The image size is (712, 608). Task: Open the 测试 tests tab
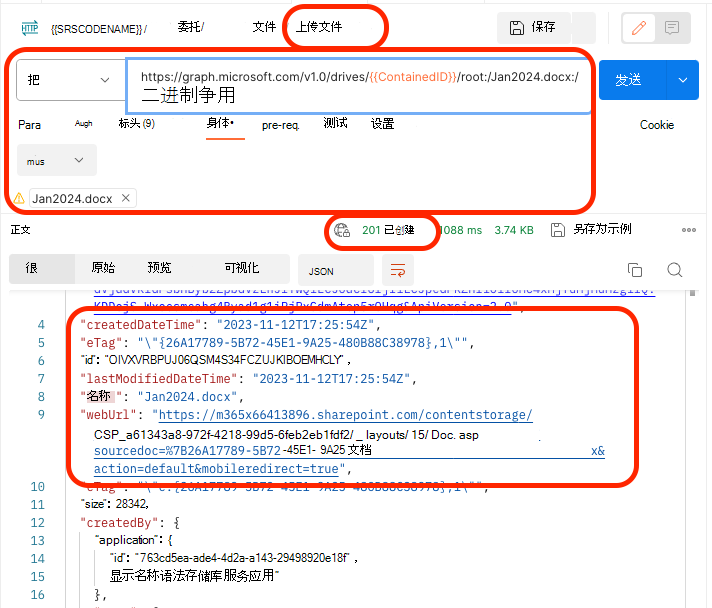[336, 123]
